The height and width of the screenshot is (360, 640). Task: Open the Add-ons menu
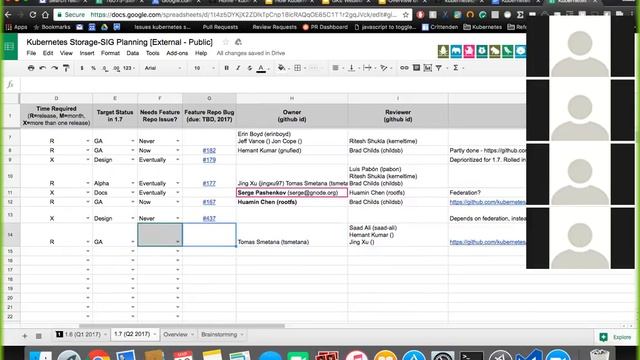pyautogui.click(x=177, y=53)
